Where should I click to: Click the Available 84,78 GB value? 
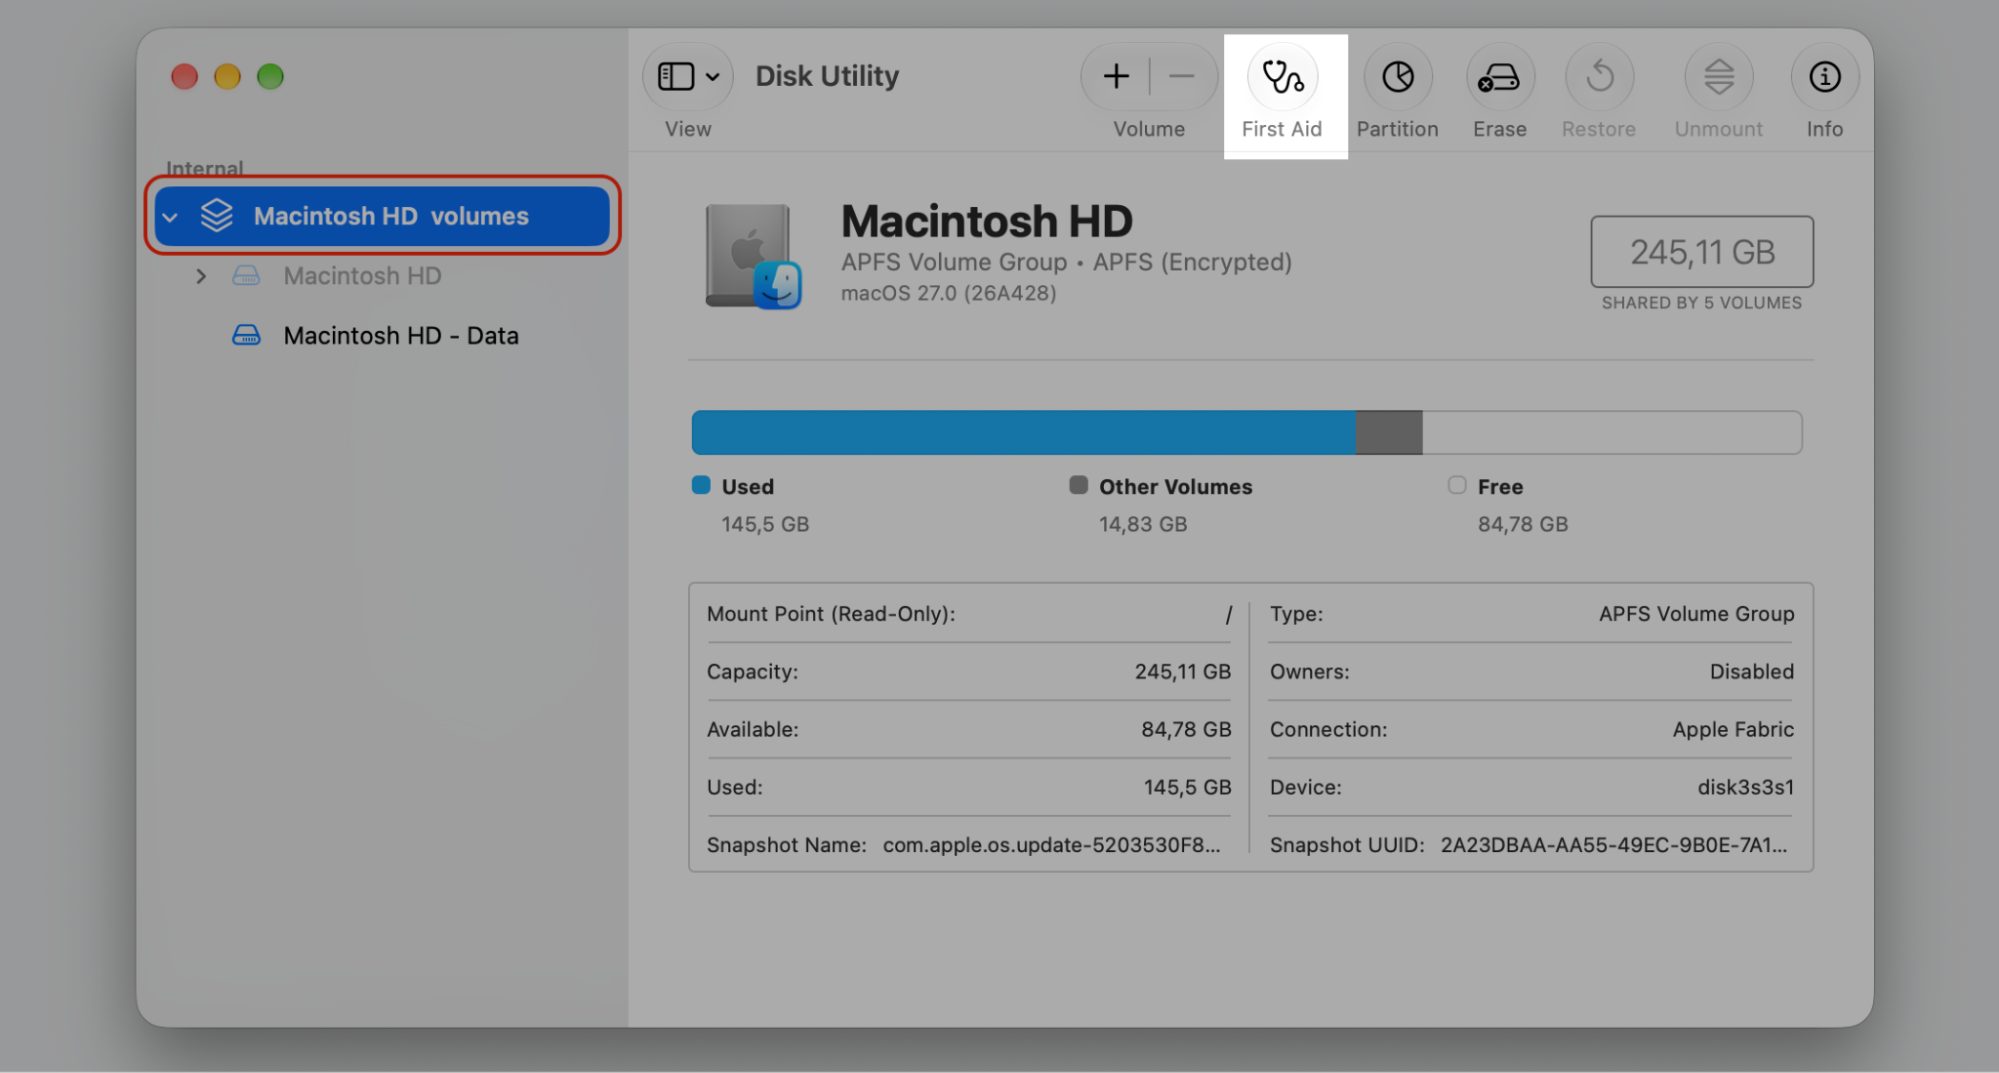point(1186,729)
